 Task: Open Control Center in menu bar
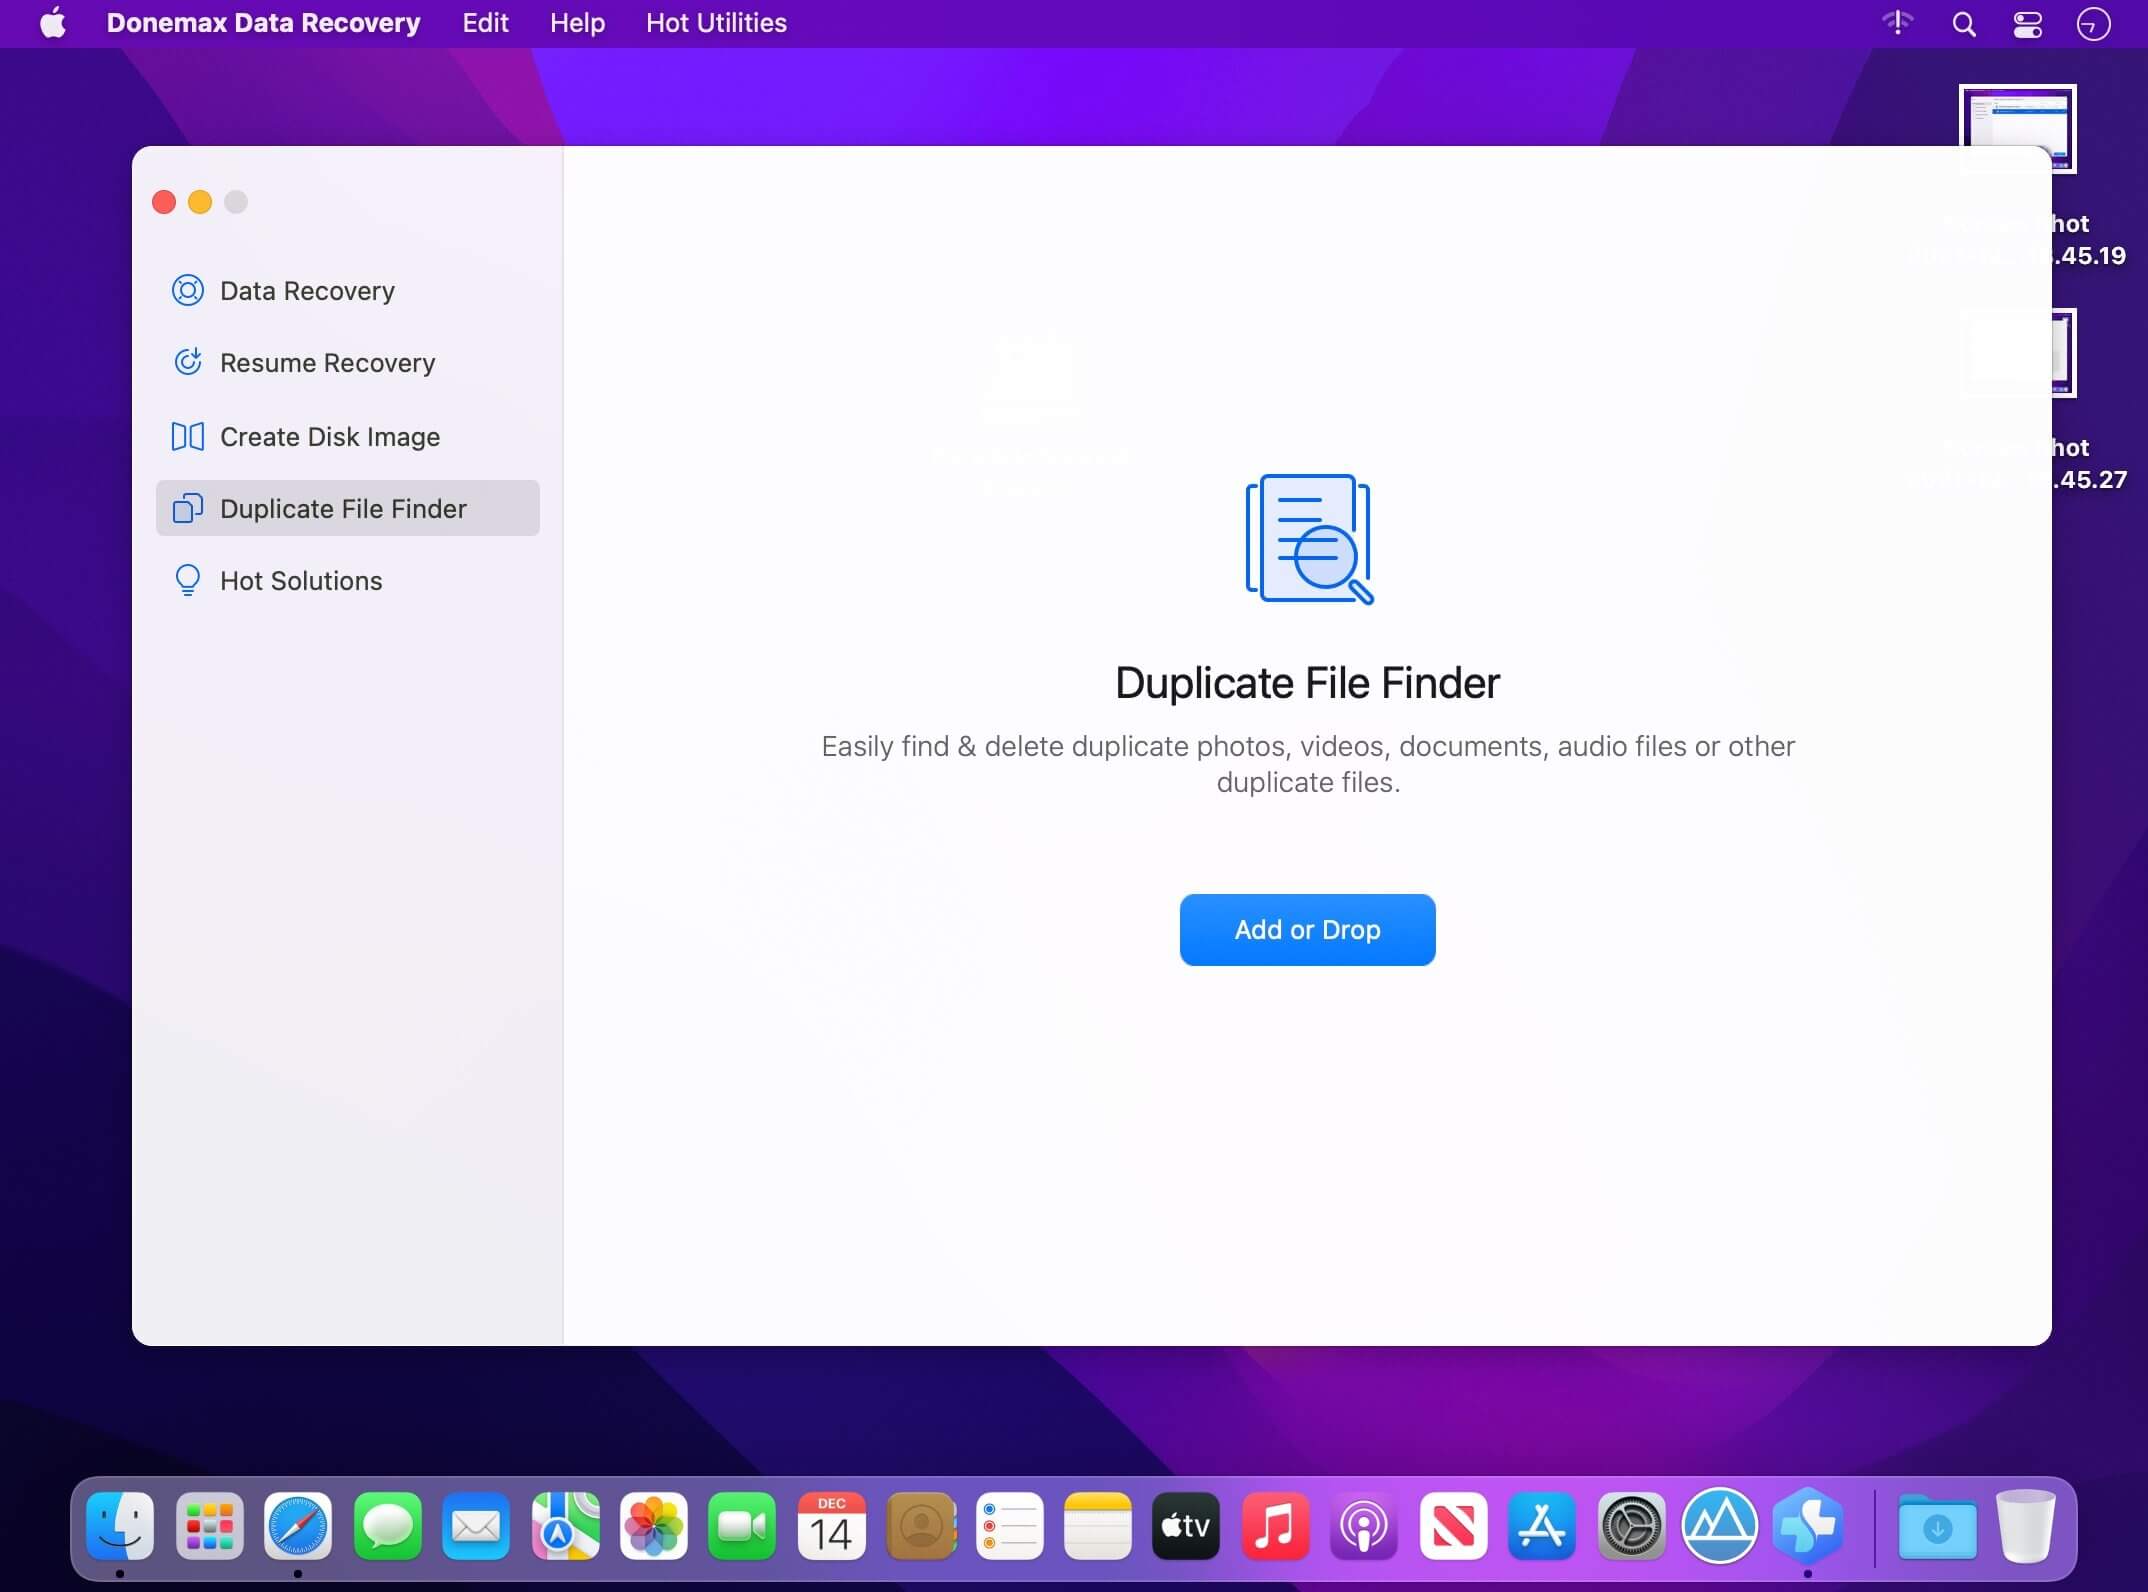(2028, 24)
